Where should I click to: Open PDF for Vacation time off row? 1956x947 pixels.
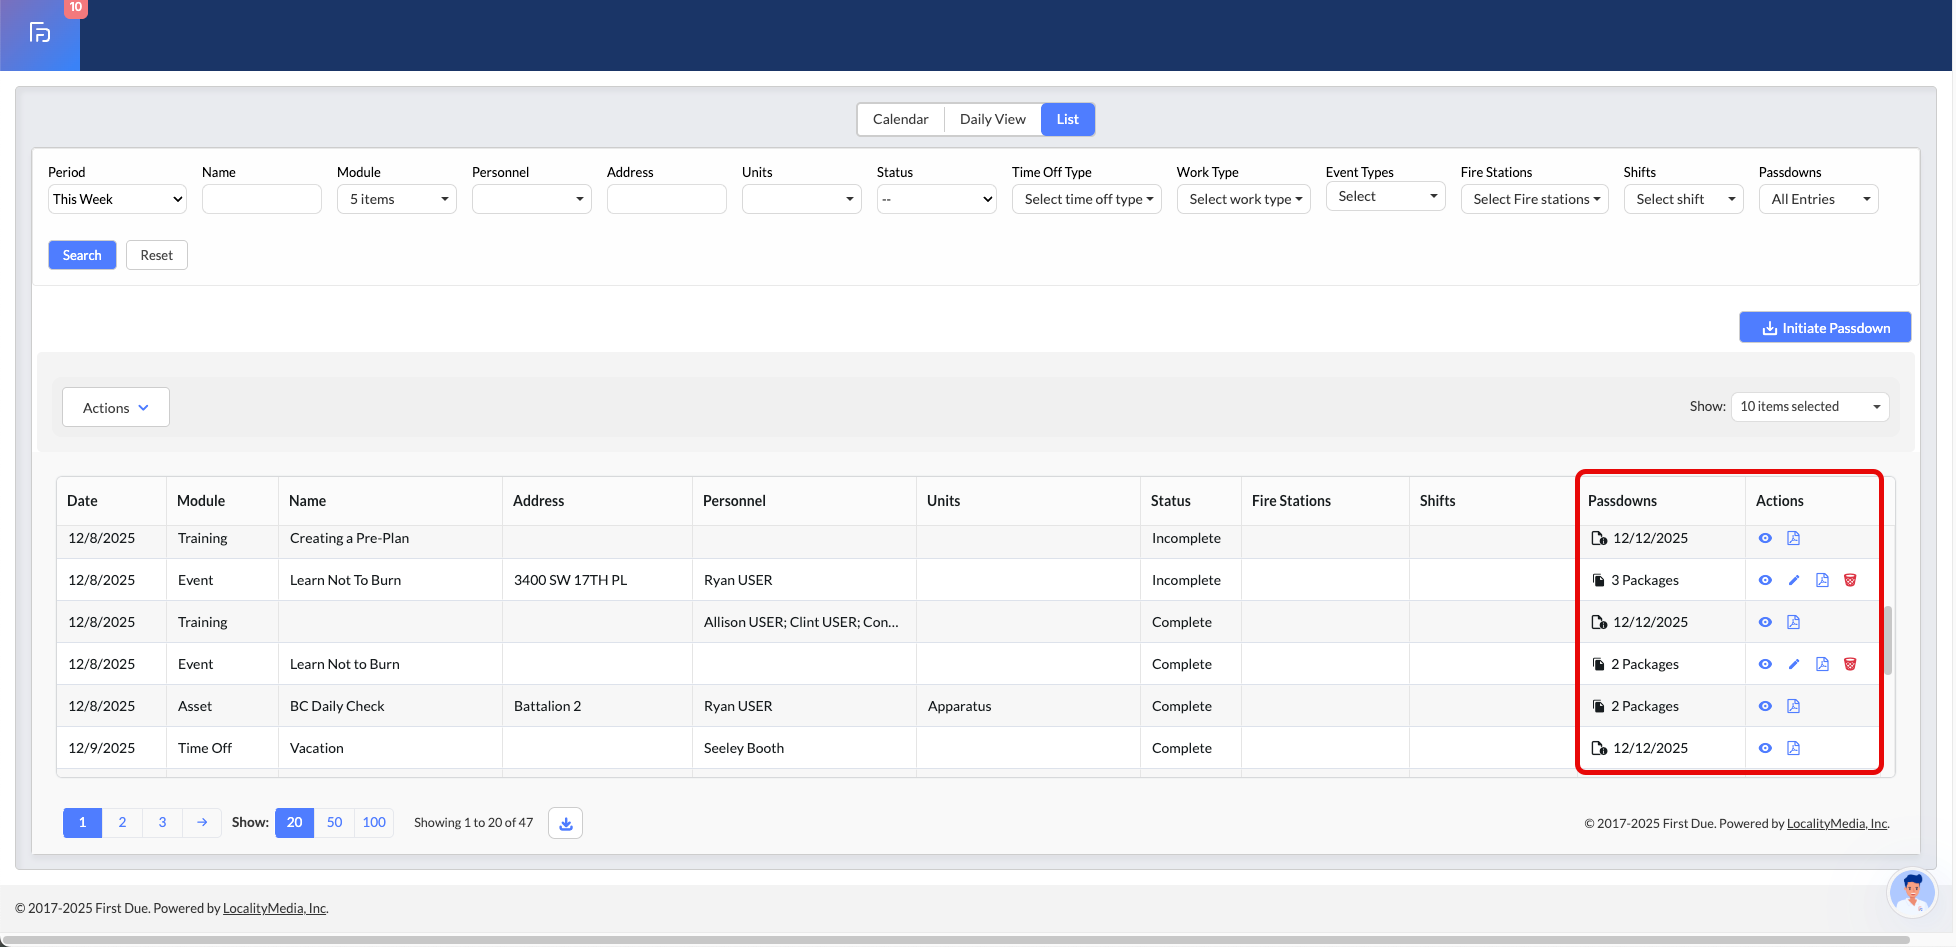click(1793, 748)
